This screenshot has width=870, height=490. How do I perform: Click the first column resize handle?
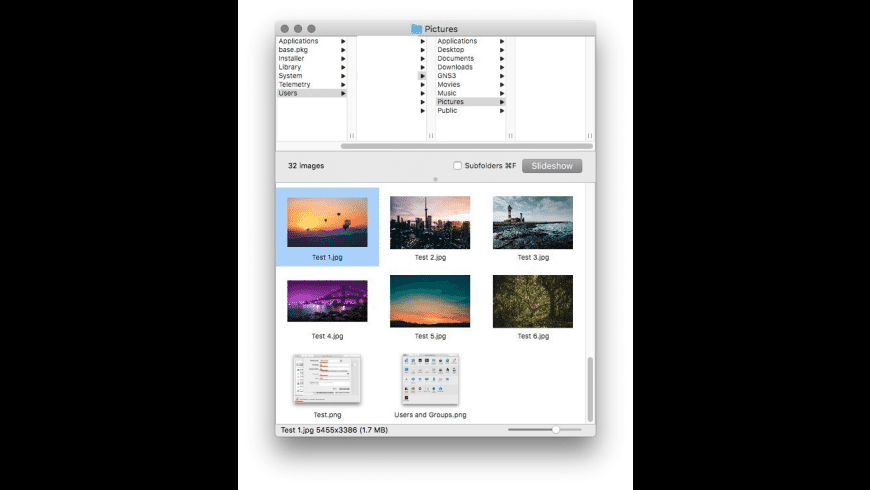352,135
